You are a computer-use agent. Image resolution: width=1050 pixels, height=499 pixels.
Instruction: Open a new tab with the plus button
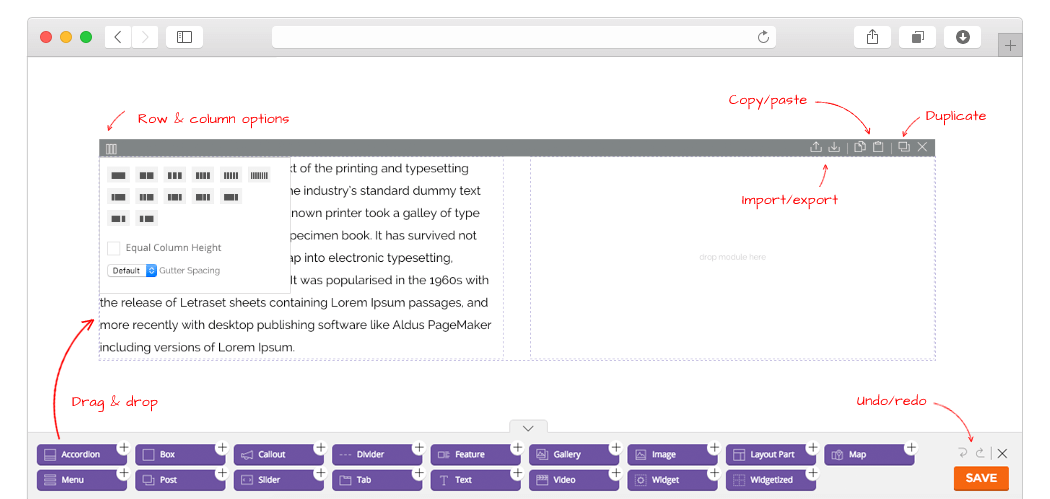1010,46
